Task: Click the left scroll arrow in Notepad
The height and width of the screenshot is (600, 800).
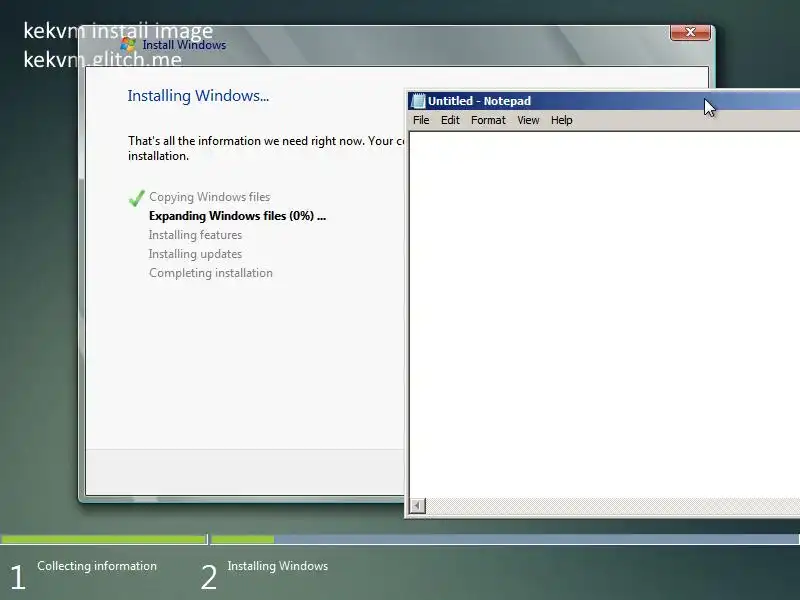Action: [417, 506]
